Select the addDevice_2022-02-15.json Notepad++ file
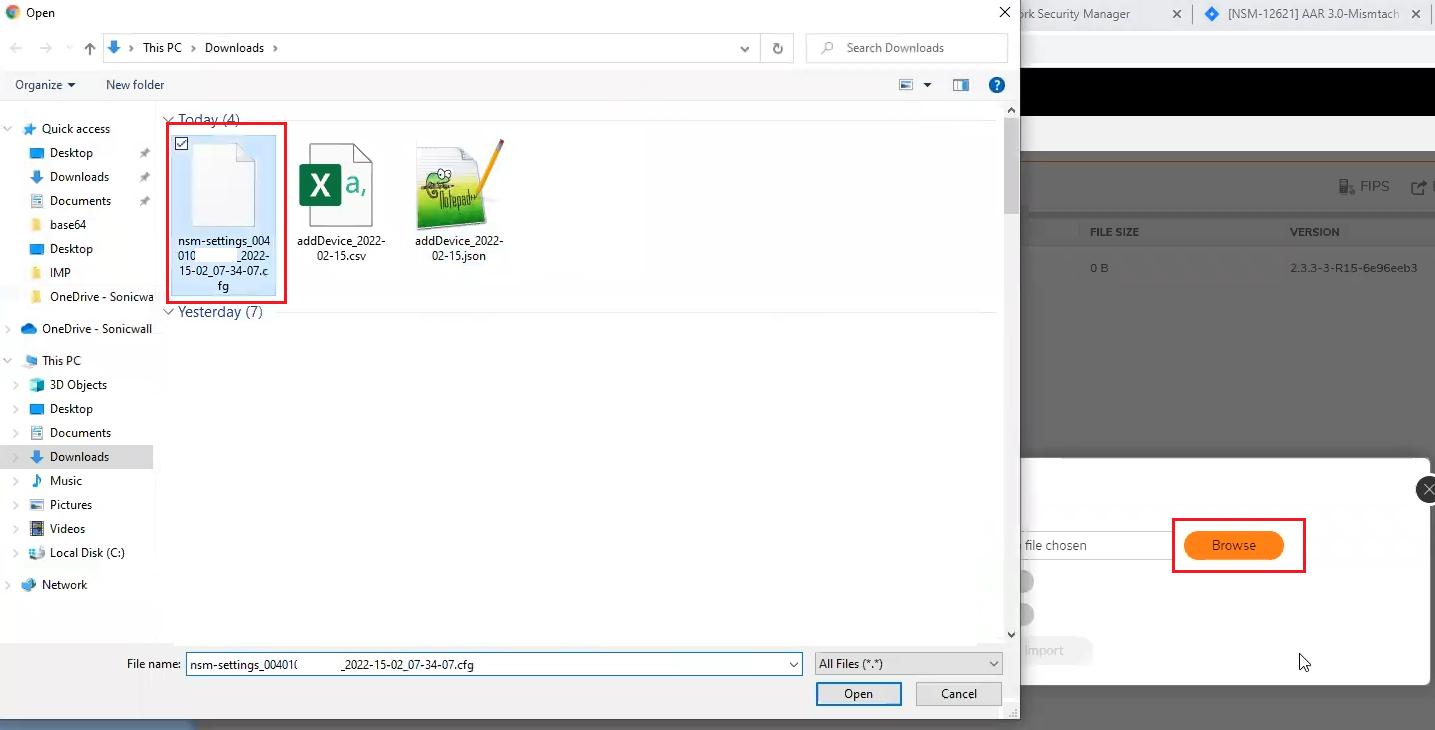This screenshot has height=730, width=1435. click(x=459, y=186)
